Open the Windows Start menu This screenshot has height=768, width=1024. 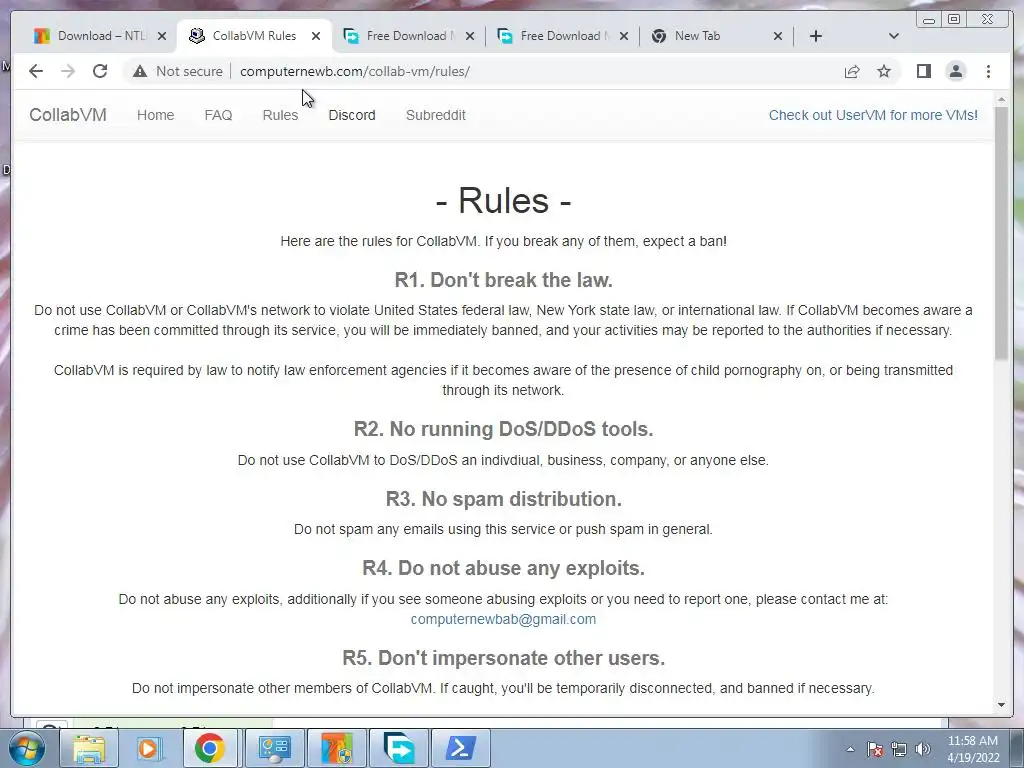[26, 748]
